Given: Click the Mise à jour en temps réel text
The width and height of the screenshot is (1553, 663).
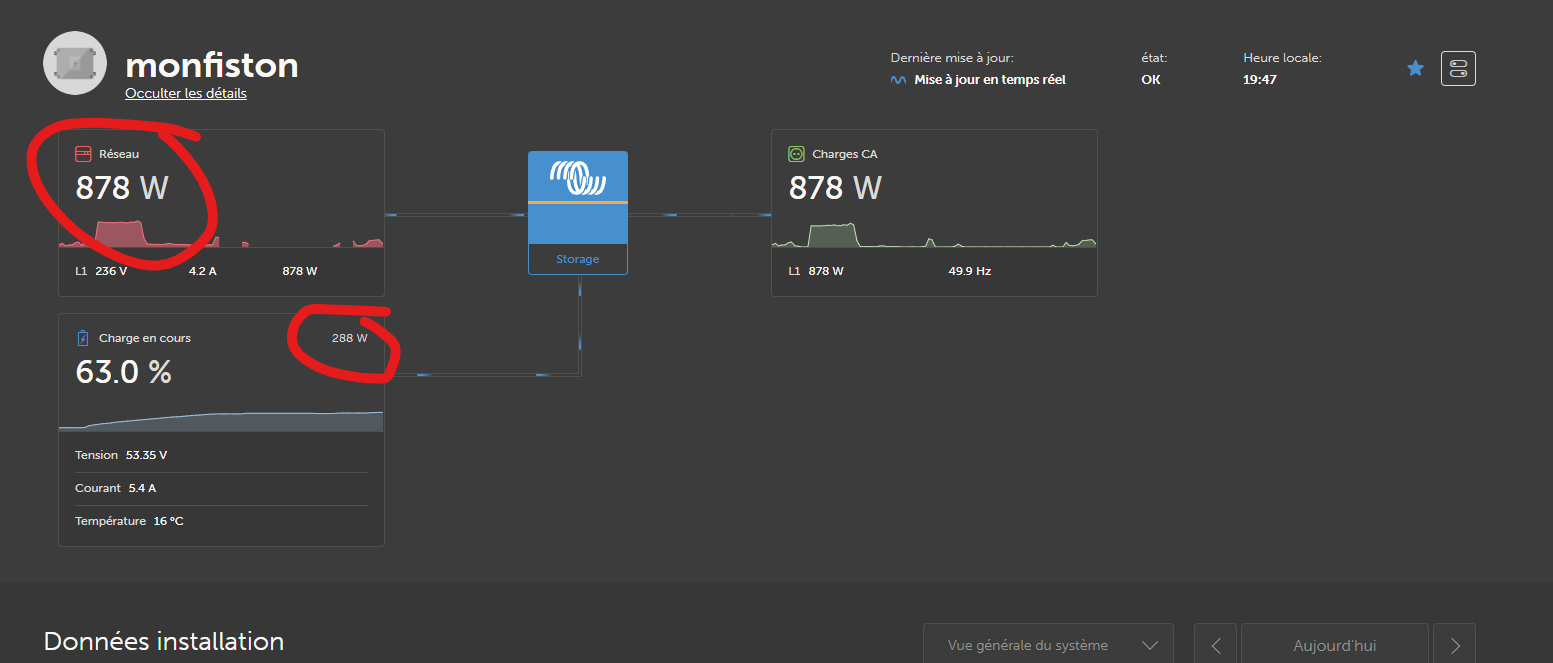Looking at the screenshot, I should pos(990,80).
